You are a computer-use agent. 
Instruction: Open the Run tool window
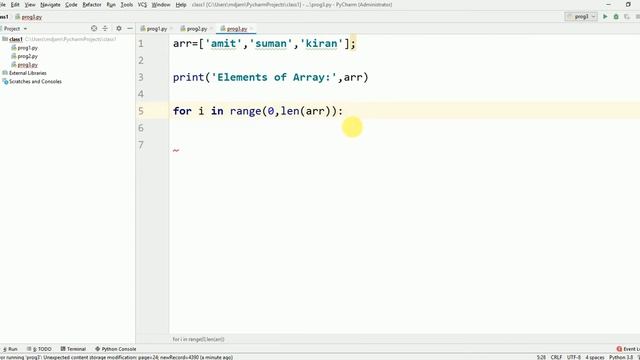coord(10,349)
